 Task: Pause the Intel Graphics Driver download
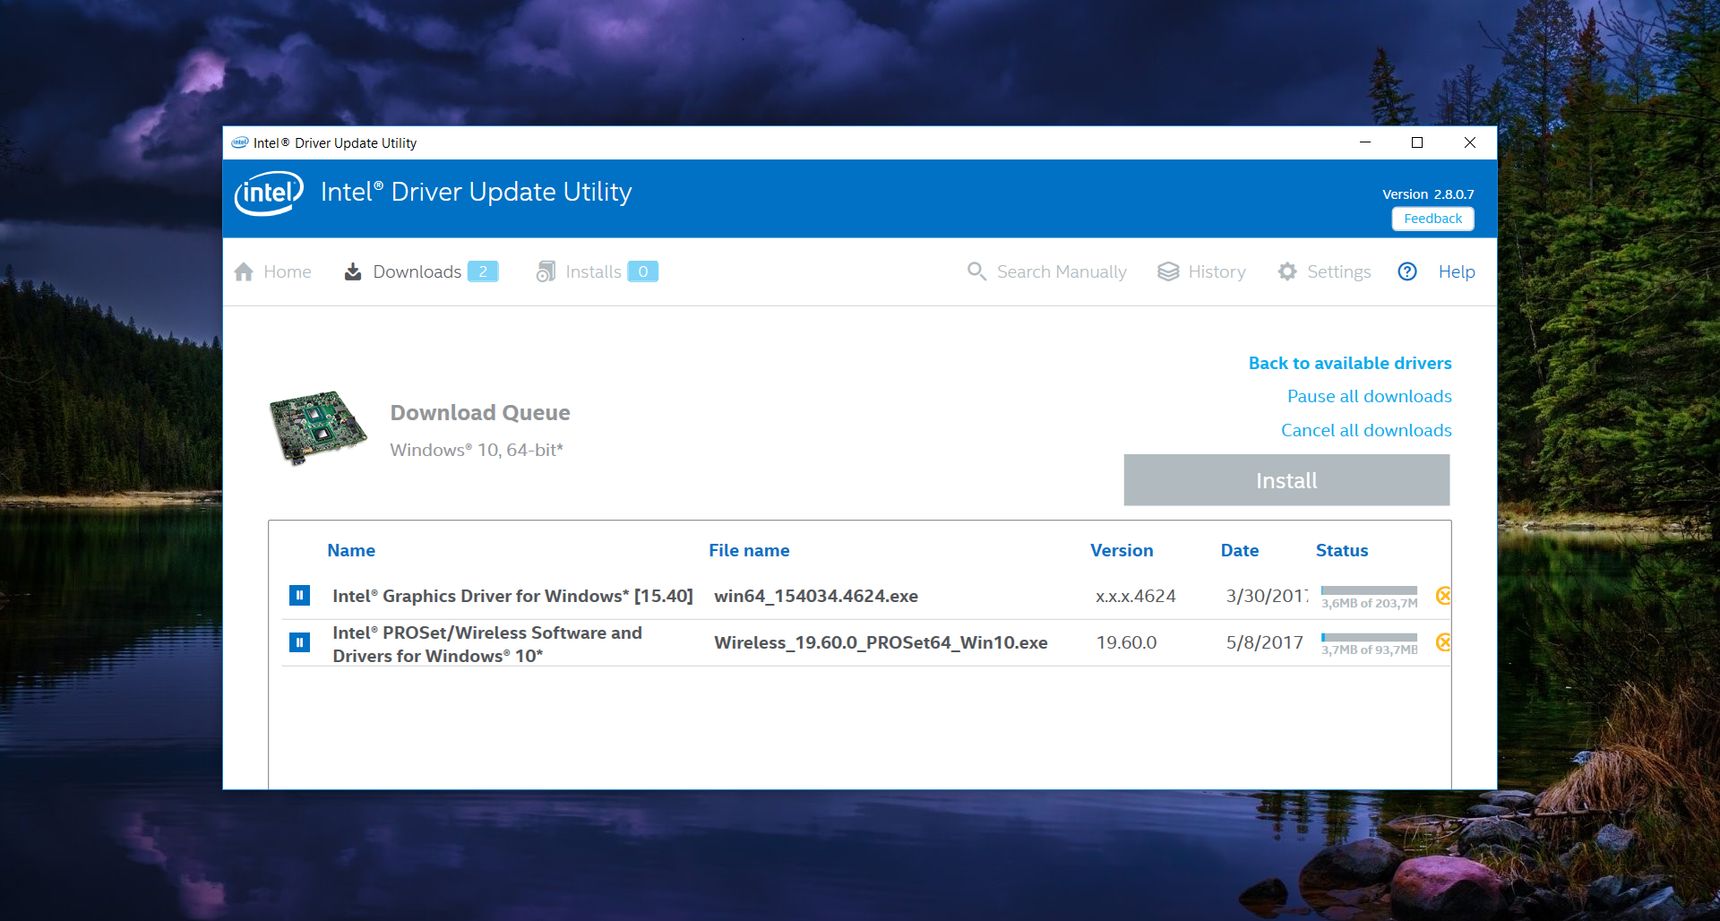(299, 595)
